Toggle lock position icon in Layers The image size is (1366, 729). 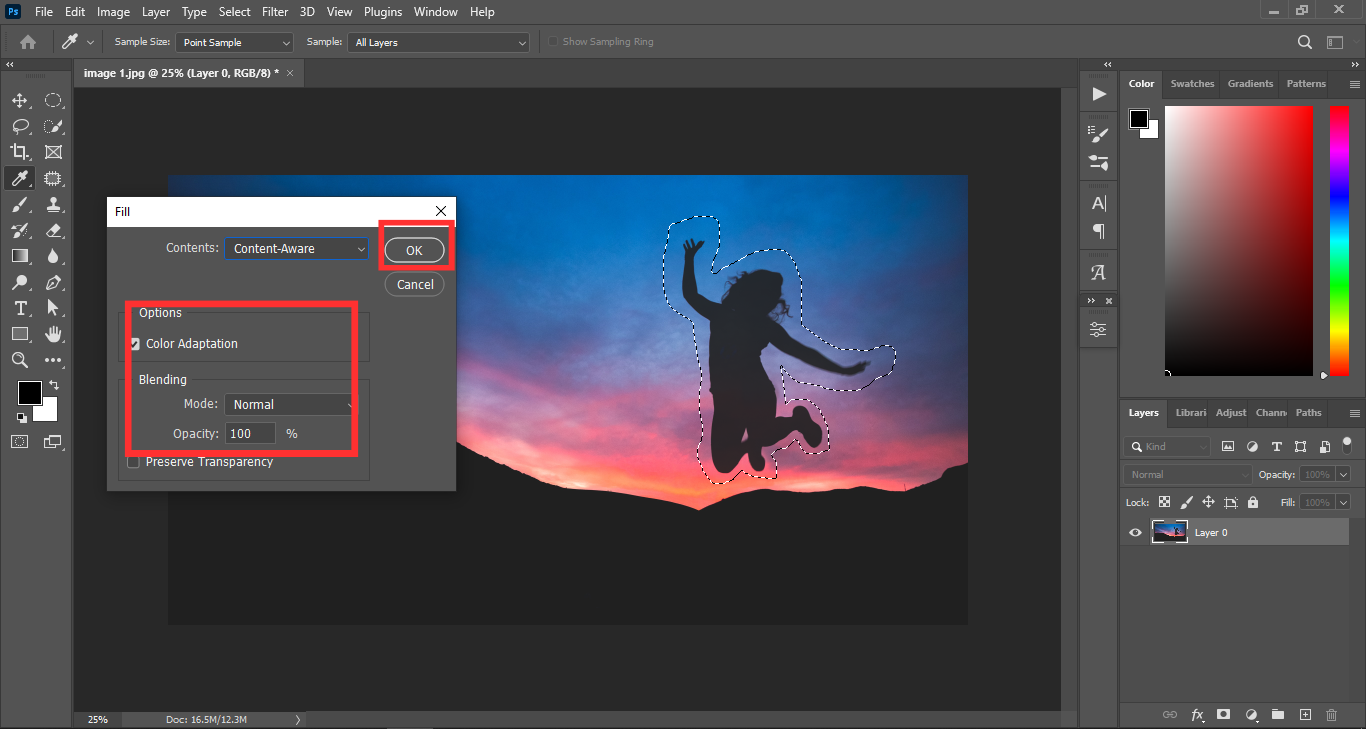point(1208,502)
